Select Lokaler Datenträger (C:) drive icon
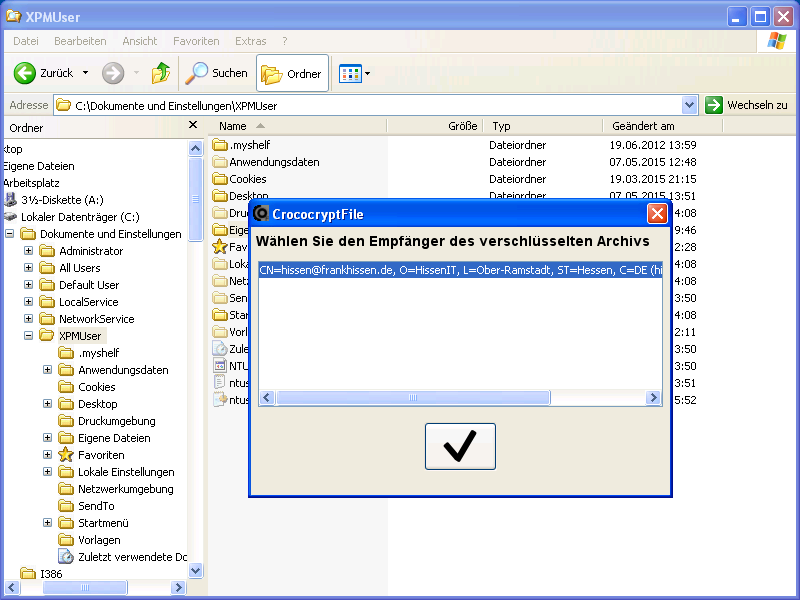 tap(10, 217)
